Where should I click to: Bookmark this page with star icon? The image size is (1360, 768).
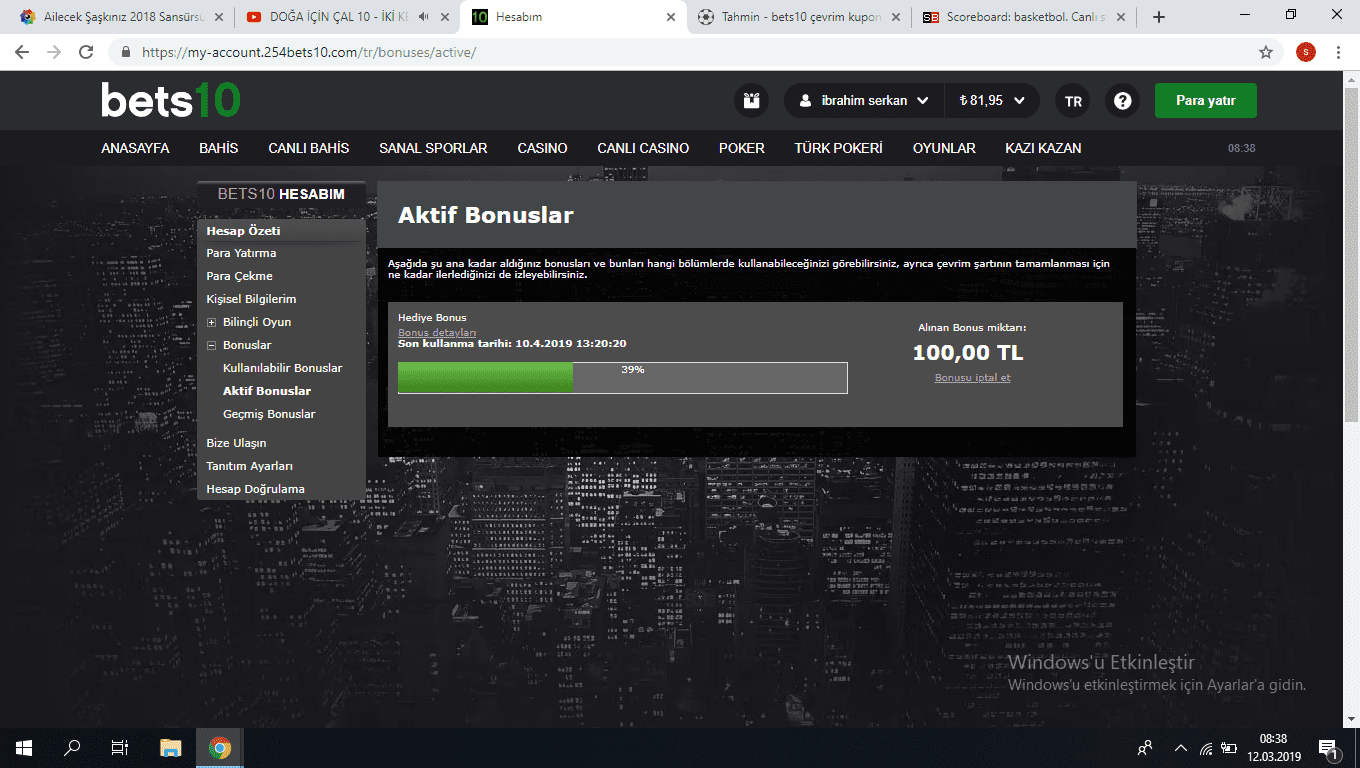click(1266, 52)
